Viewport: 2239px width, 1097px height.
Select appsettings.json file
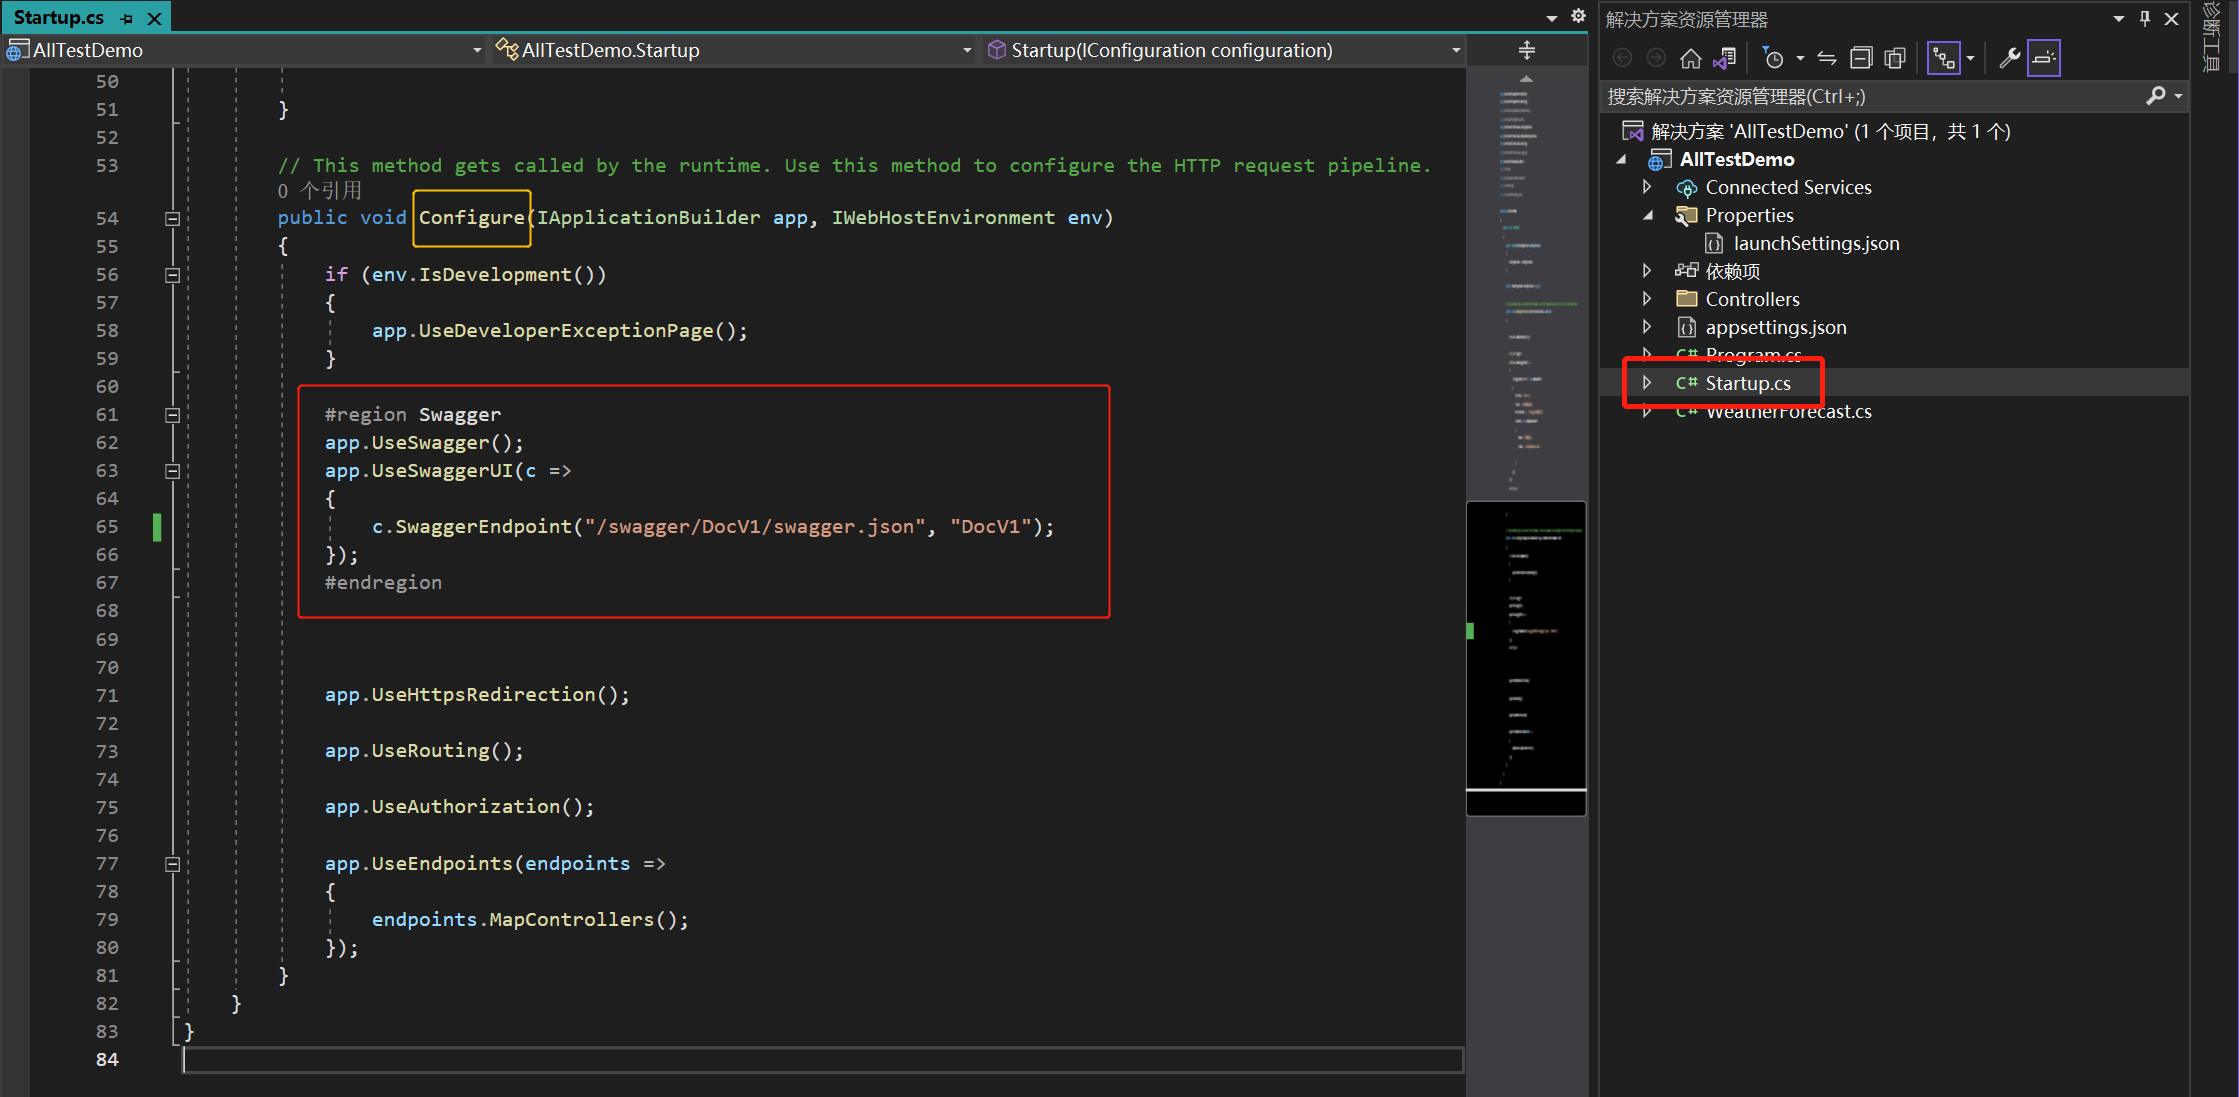(x=1775, y=327)
